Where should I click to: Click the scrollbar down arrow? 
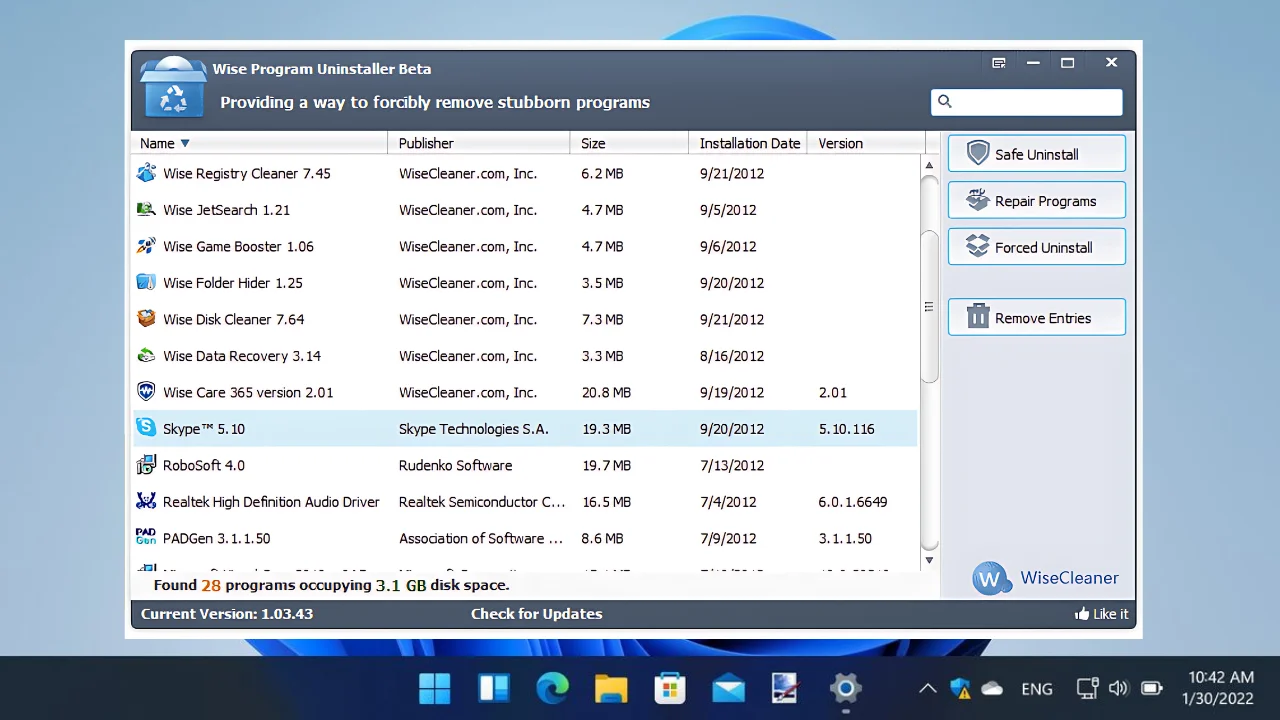coord(929,560)
